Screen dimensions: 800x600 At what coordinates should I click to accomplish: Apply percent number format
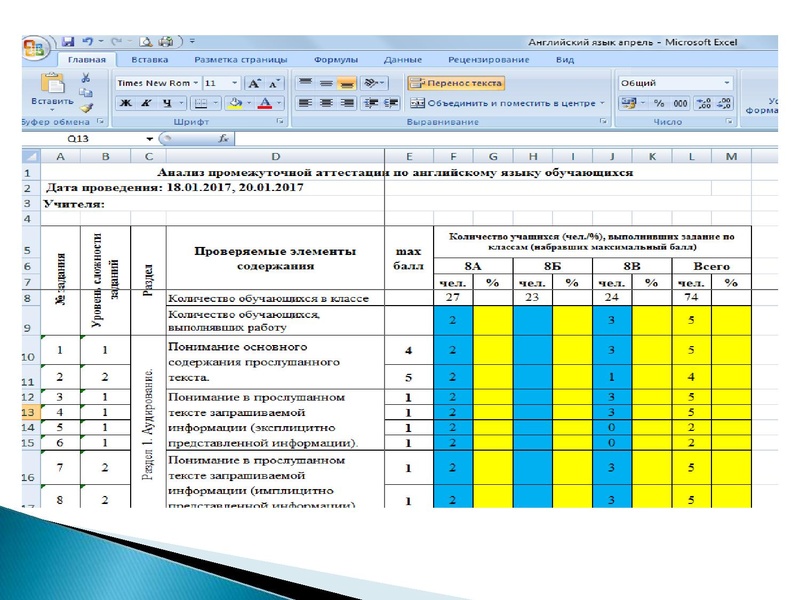tap(659, 103)
